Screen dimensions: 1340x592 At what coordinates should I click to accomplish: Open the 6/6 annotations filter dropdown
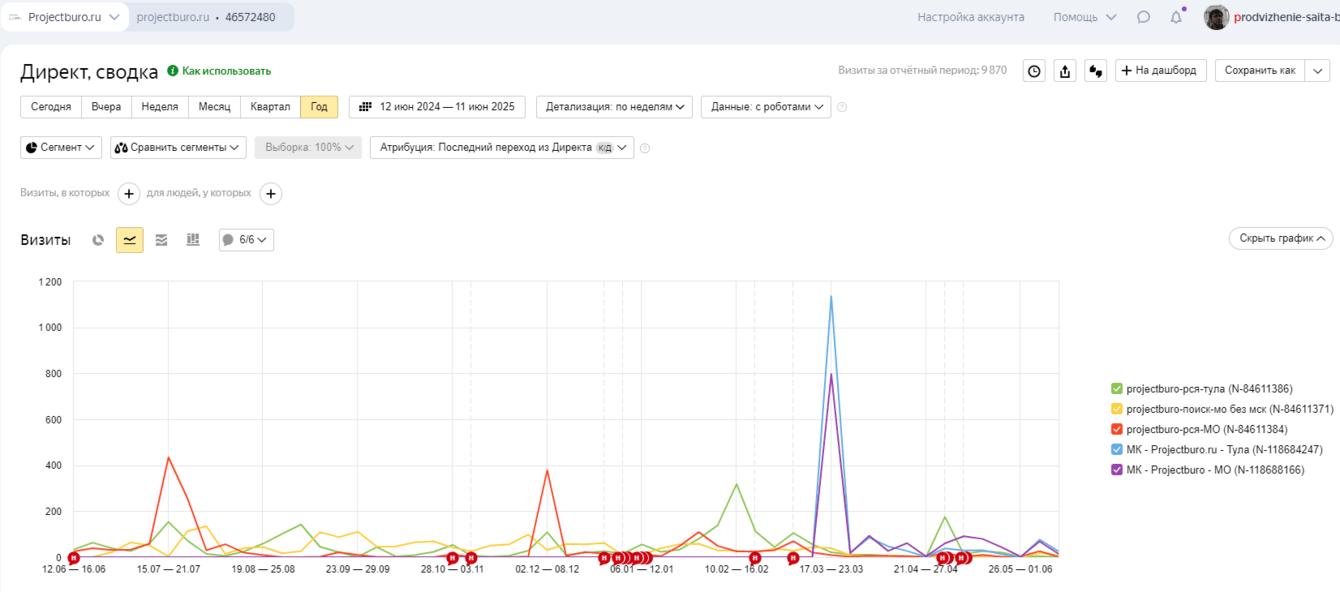pos(246,240)
